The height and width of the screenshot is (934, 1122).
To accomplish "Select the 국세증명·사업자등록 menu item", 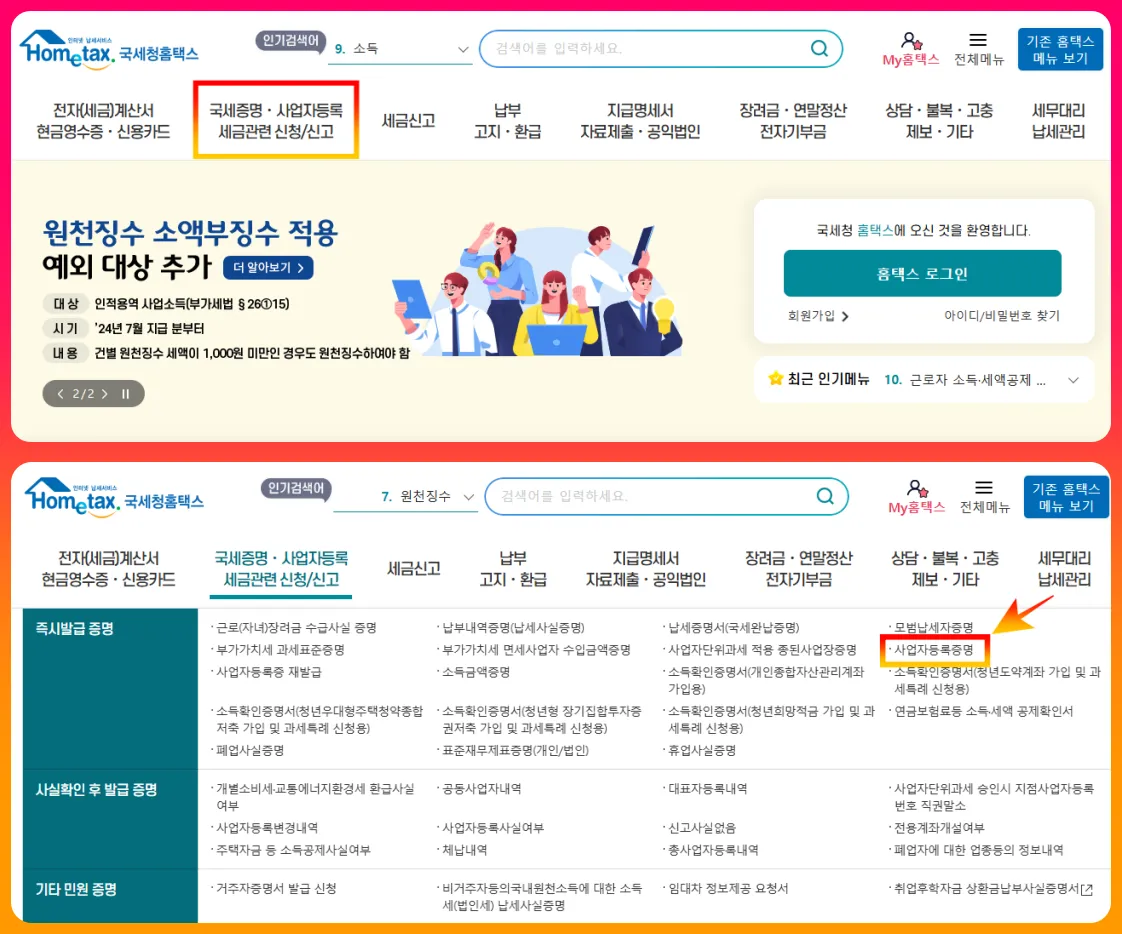I will click(275, 119).
